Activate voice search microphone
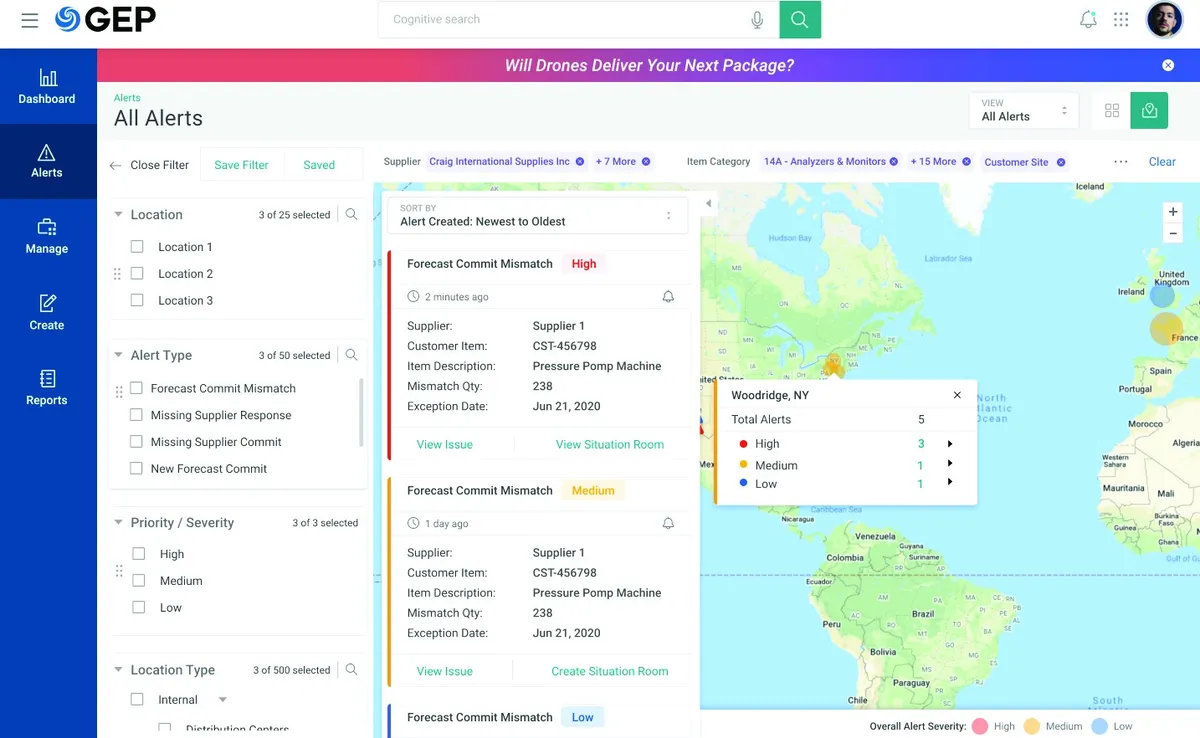 coord(757,19)
